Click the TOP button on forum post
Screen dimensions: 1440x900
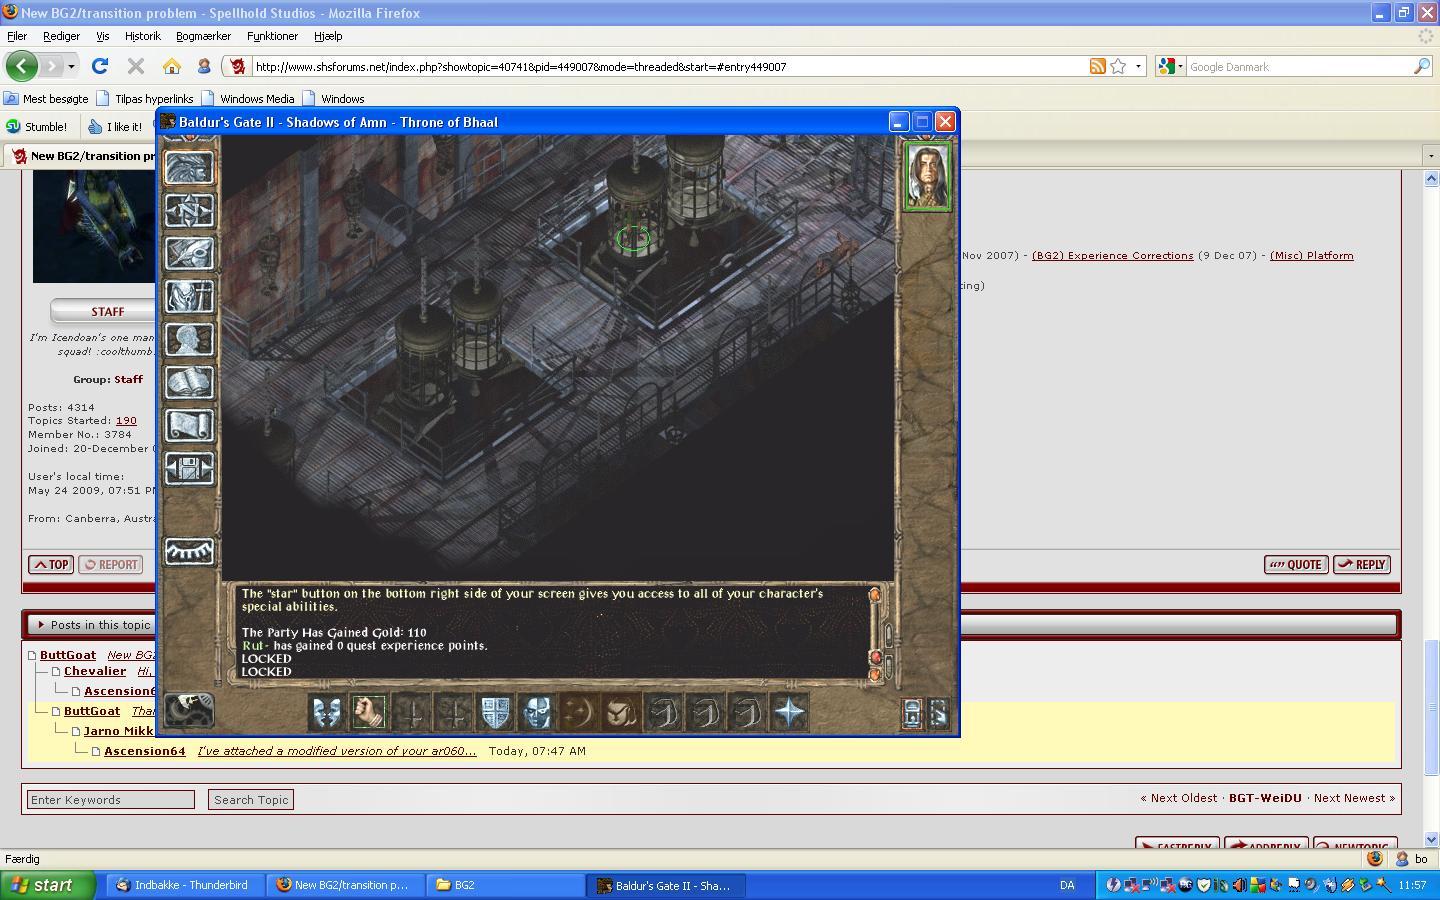coord(51,565)
